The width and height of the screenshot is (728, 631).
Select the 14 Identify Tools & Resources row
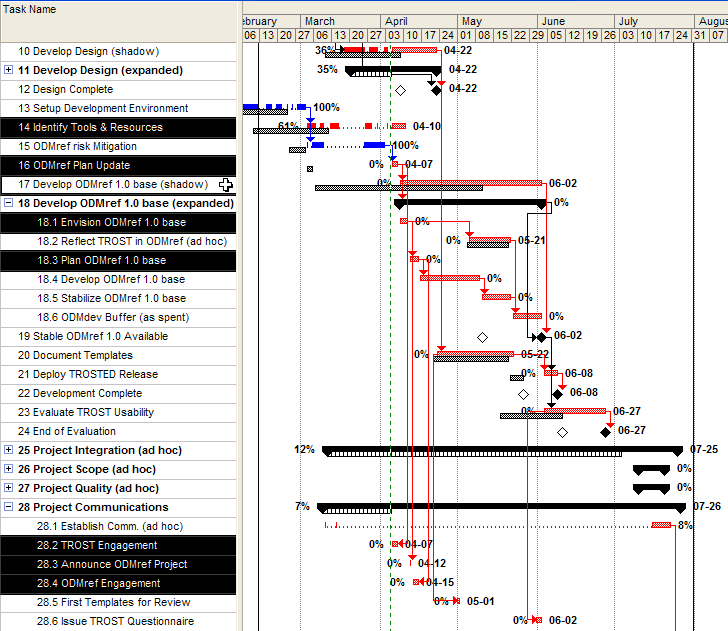click(x=118, y=127)
